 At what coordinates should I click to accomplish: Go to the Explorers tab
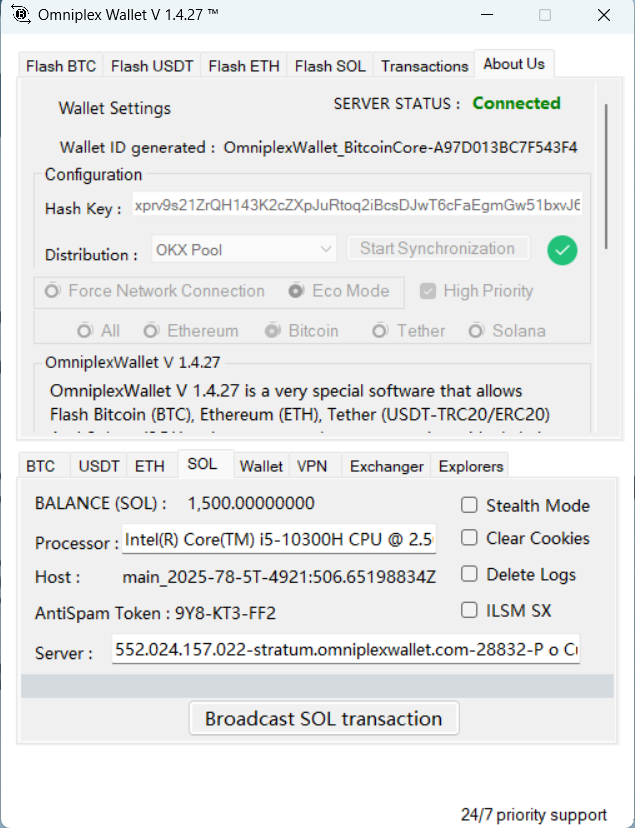471,466
